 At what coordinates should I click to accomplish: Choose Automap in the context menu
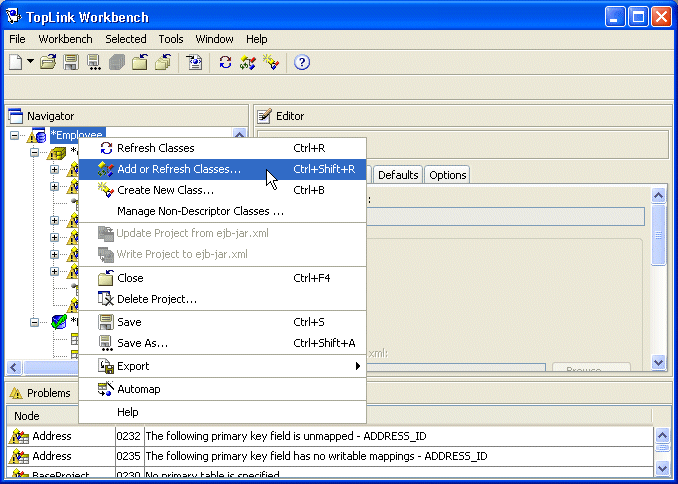coord(223,389)
